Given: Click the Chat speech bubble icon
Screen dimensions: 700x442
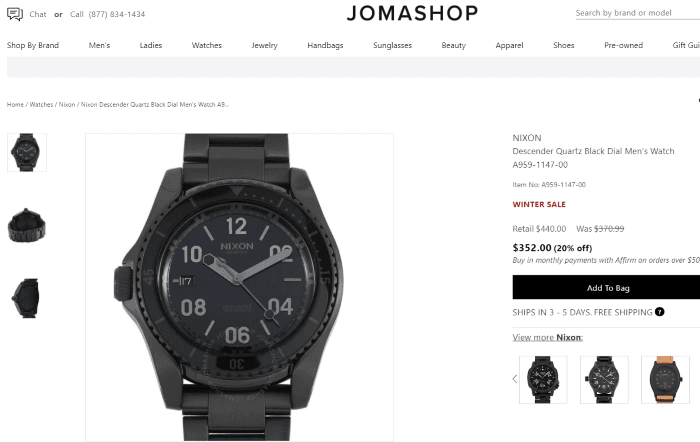Looking at the screenshot, I should click(15, 14).
